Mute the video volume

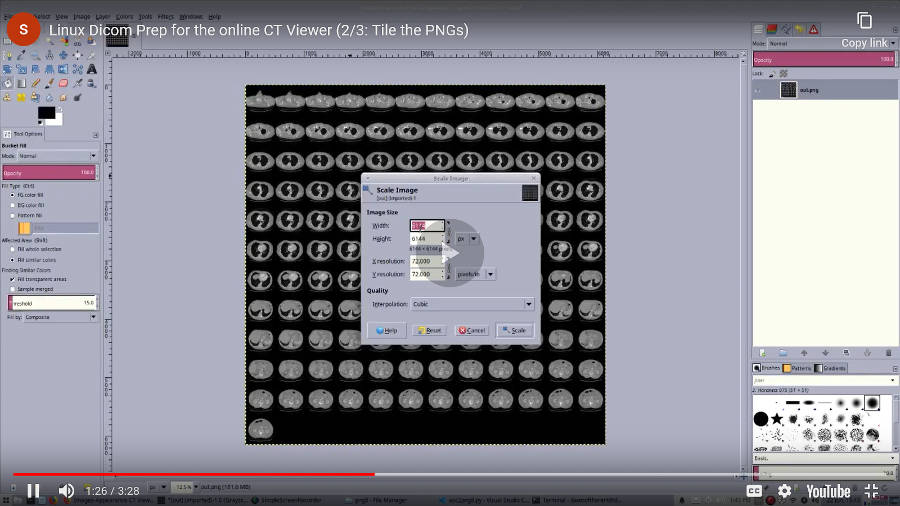coord(66,491)
